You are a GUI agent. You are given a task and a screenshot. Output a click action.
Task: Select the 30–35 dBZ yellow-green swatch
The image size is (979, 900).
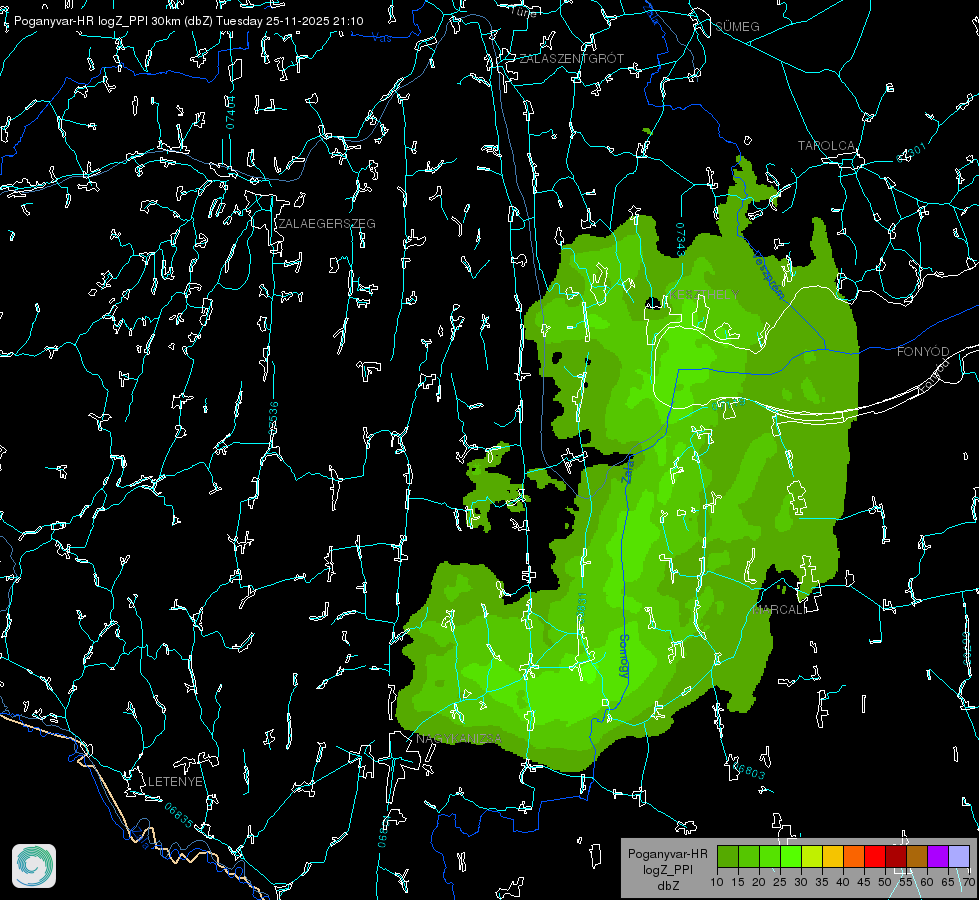[812, 856]
